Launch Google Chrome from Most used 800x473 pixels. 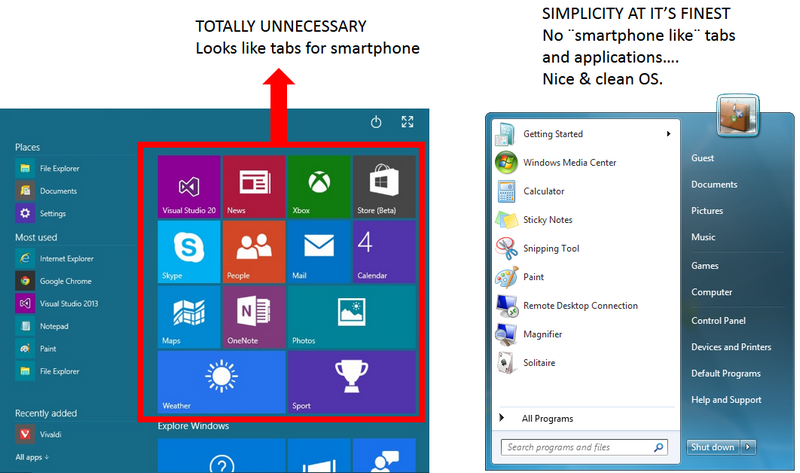coord(54,281)
